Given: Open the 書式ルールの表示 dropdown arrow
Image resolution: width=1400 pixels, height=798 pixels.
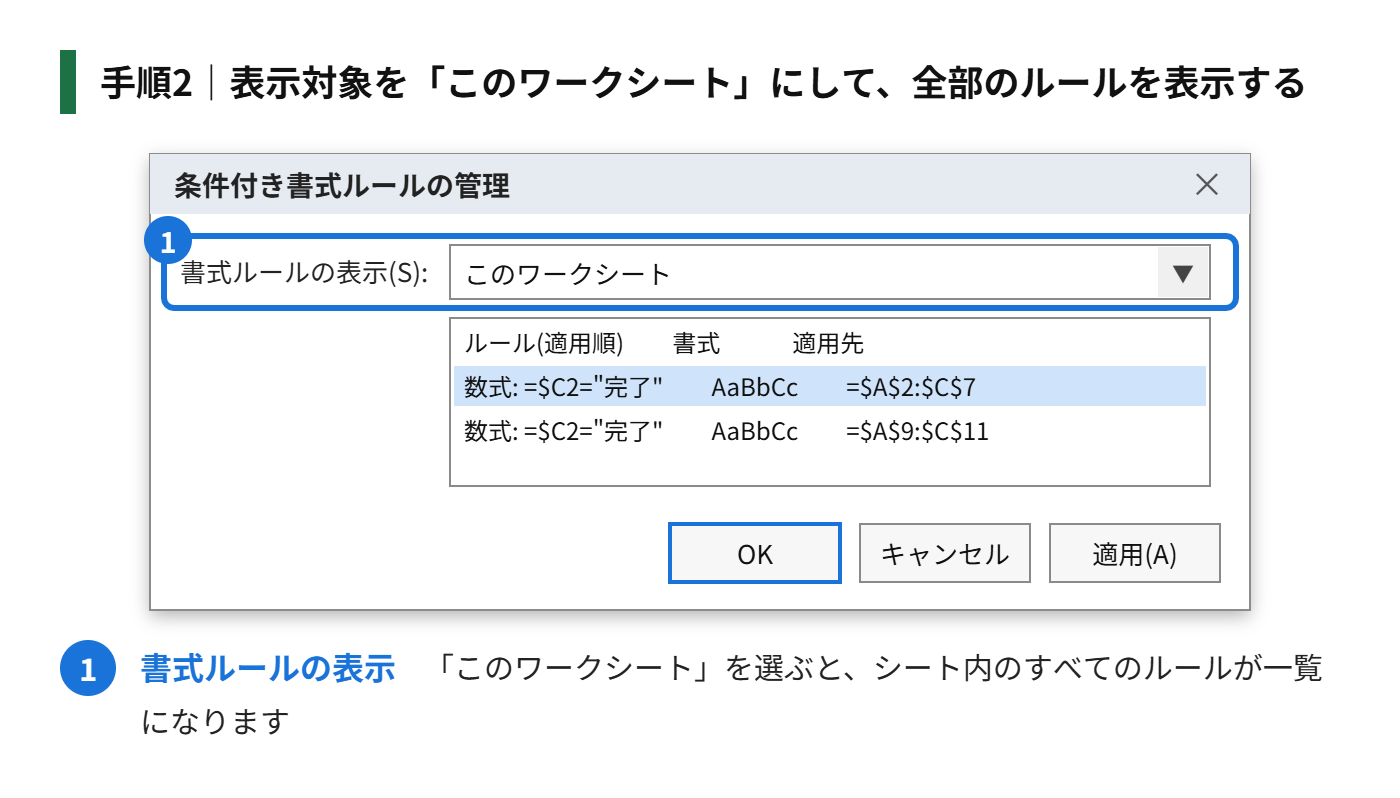Looking at the screenshot, I should point(1183,274).
